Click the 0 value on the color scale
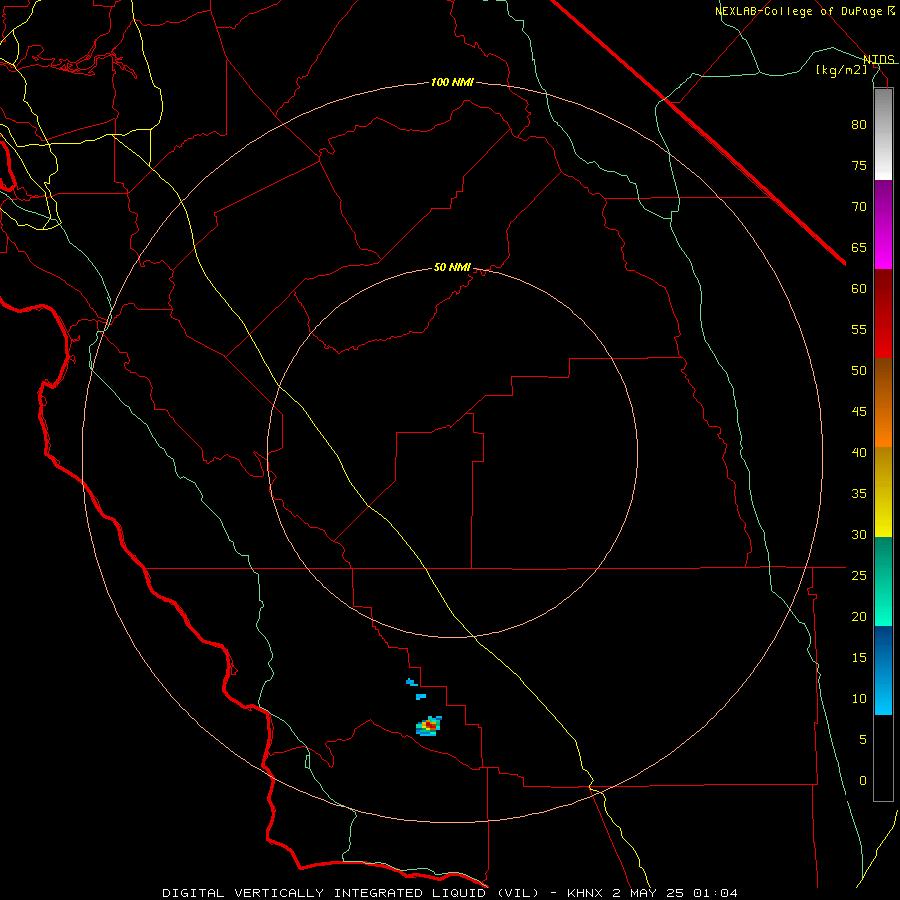Viewport: 900px width, 900px height. click(863, 781)
